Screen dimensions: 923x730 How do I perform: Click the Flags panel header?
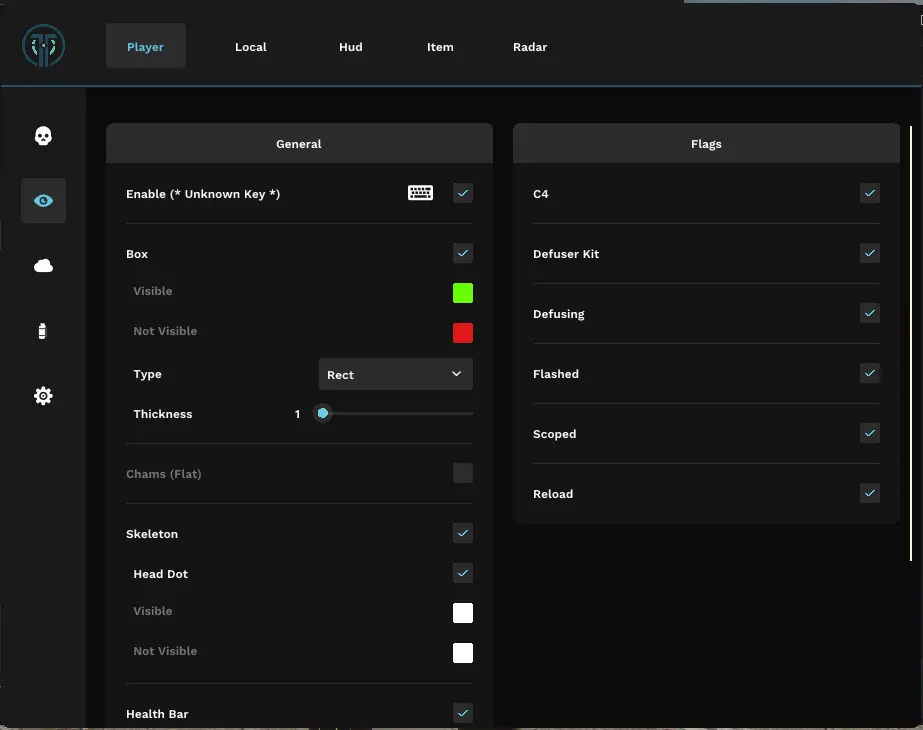(706, 144)
